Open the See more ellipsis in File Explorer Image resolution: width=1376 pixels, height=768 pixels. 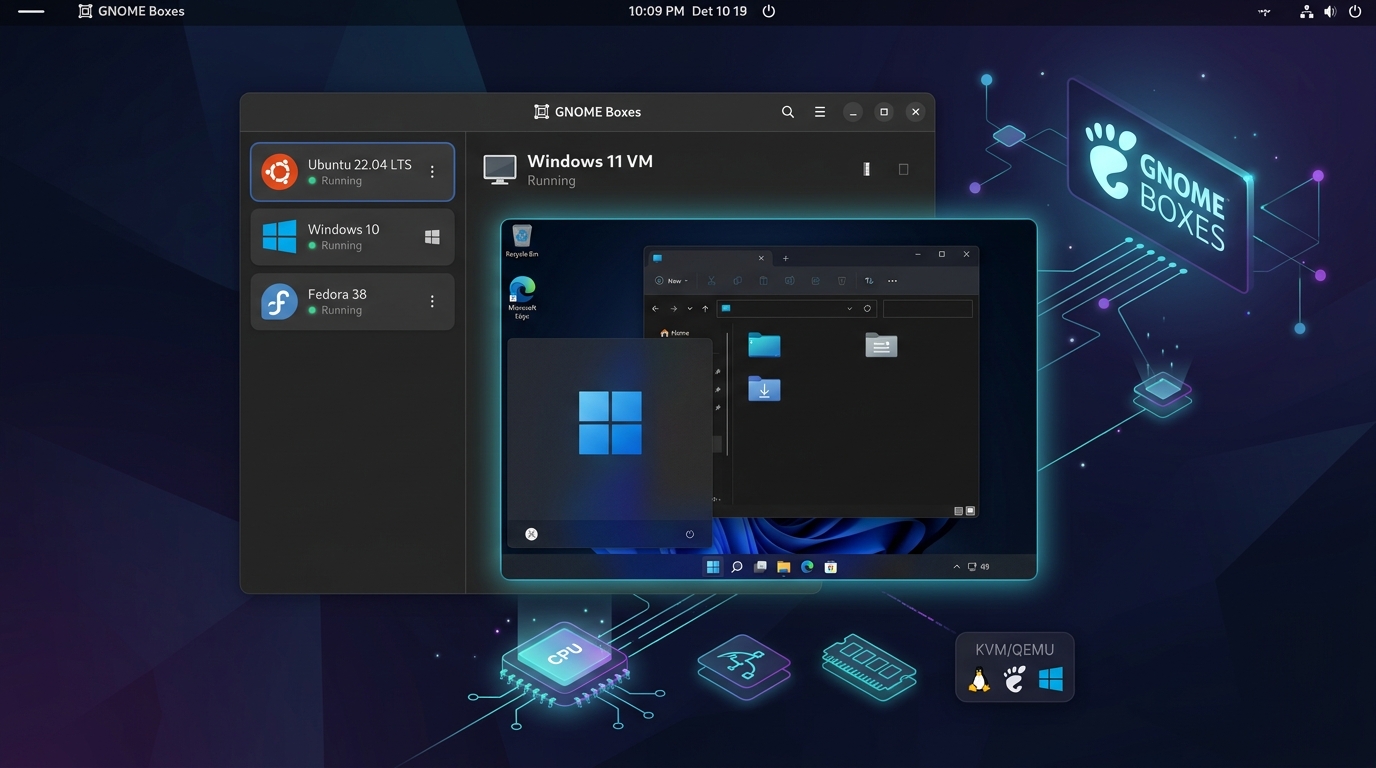892,281
